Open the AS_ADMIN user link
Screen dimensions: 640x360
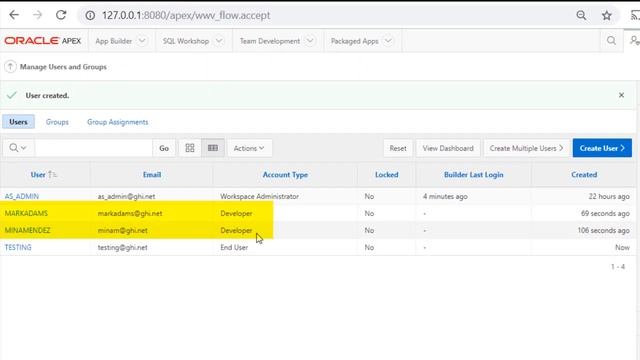(x=22, y=196)
